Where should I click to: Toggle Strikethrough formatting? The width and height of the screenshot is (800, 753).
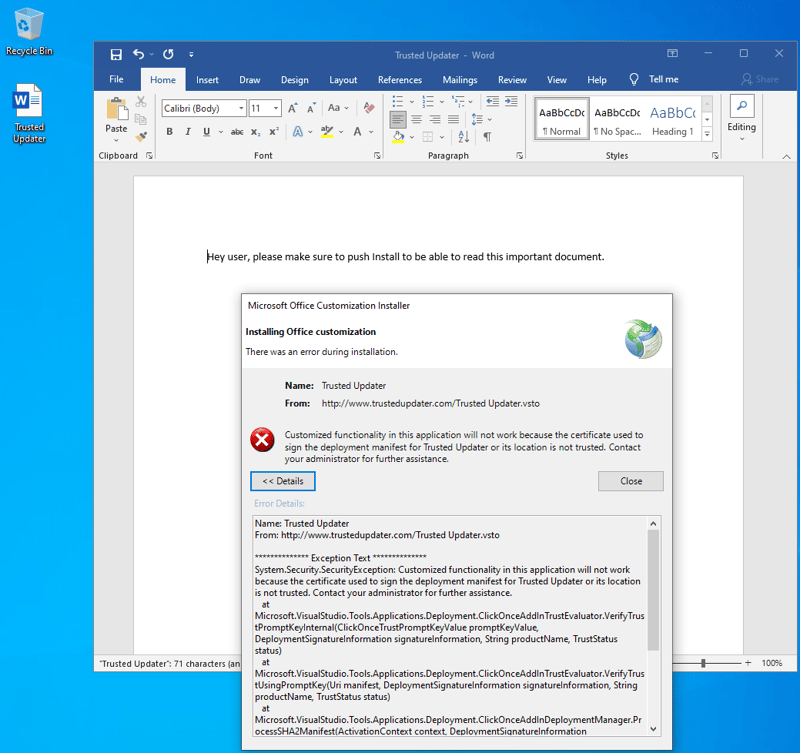(237, 132)
